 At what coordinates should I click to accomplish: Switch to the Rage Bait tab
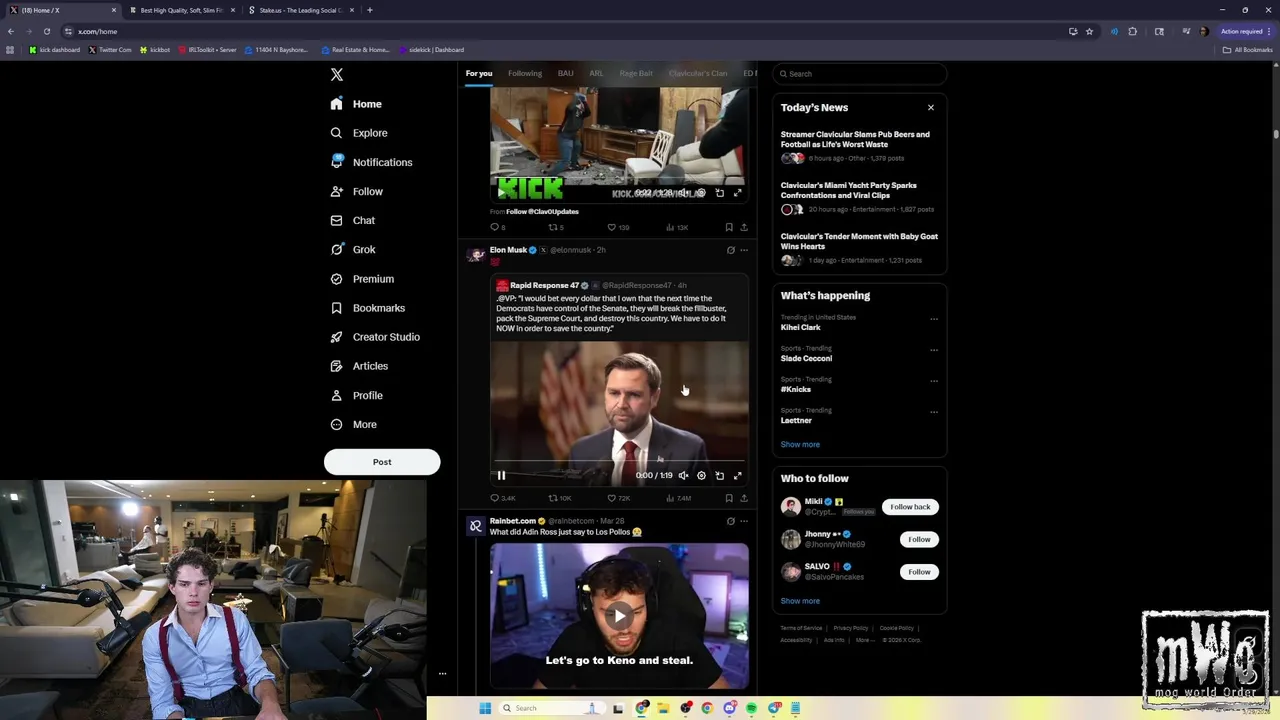point(636,73)
